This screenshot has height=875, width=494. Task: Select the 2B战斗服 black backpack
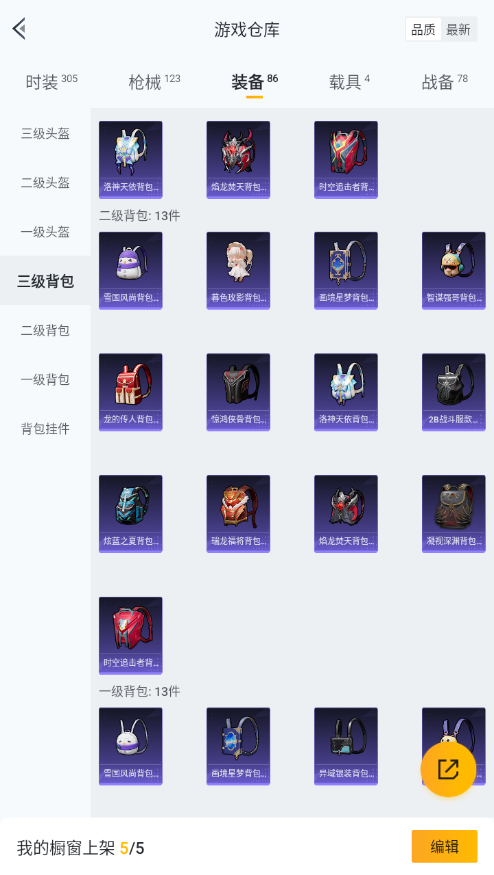[x=454, y=392]
